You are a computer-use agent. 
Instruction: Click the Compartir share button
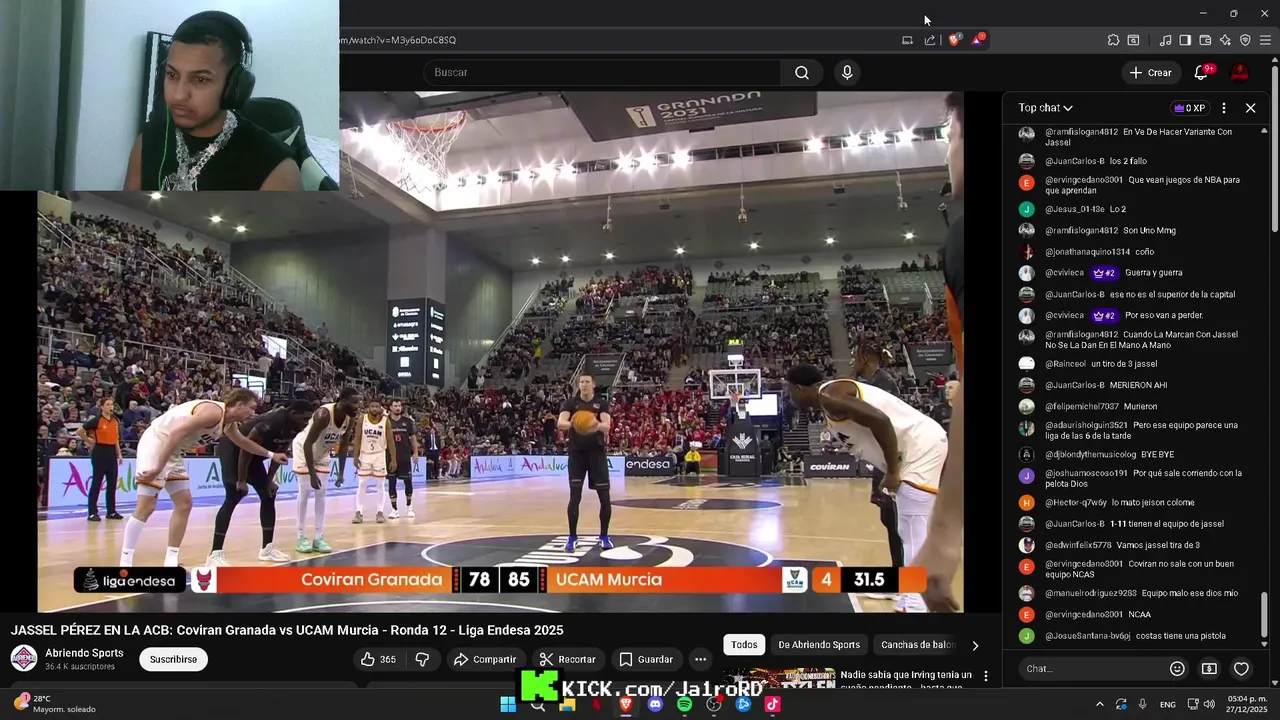[485, 659]
